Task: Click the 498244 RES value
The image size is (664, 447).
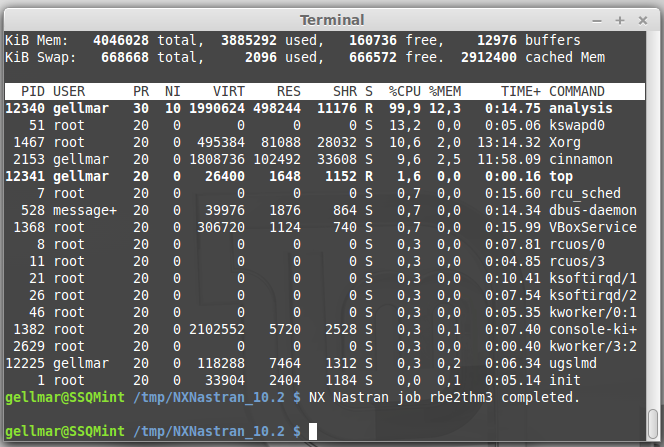Action: (277, 109)
